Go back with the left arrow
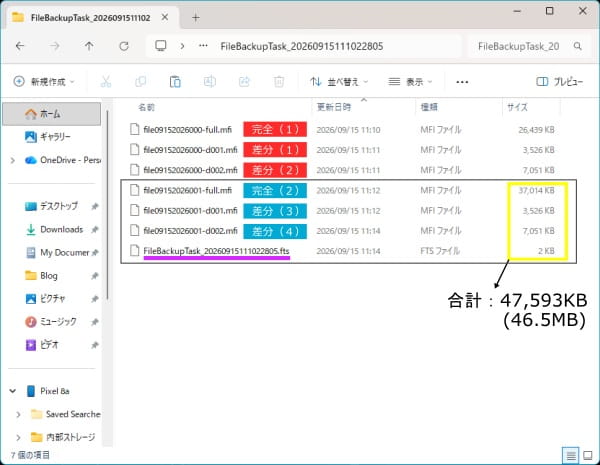 (x=20, y=46)
